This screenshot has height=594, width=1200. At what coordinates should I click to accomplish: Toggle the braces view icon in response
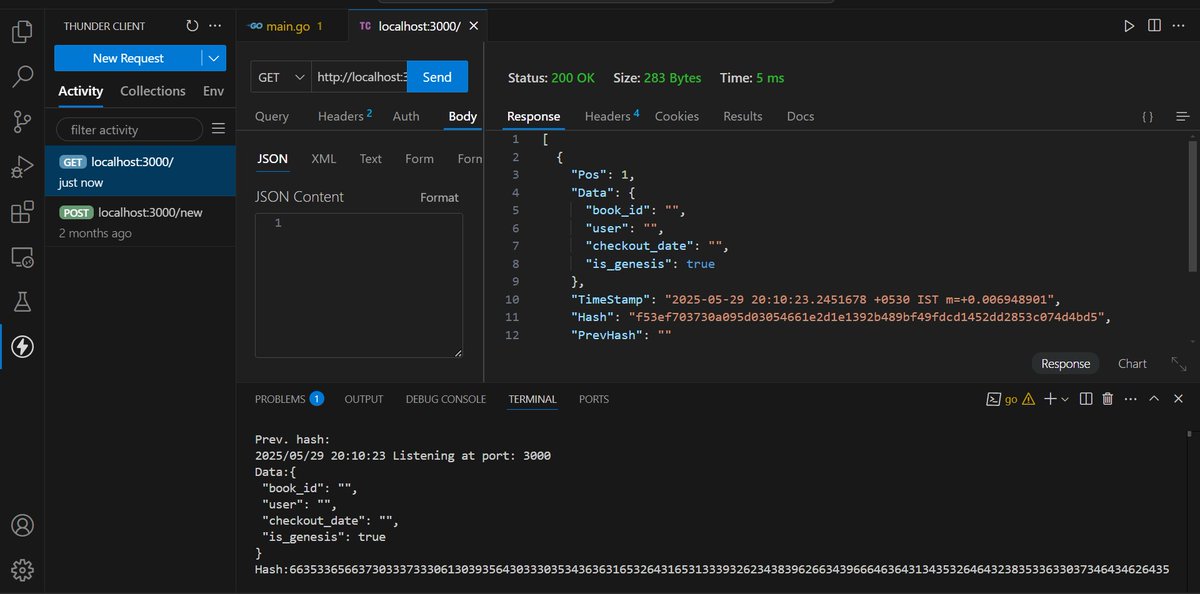[1147, 117]
